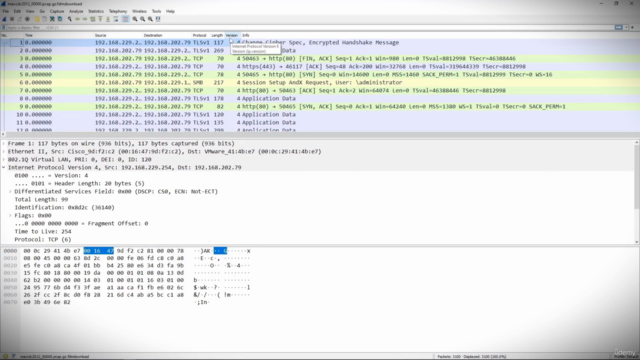Open the Statistics menu
The image size is (640, 360).
click(x=96, y=11)
